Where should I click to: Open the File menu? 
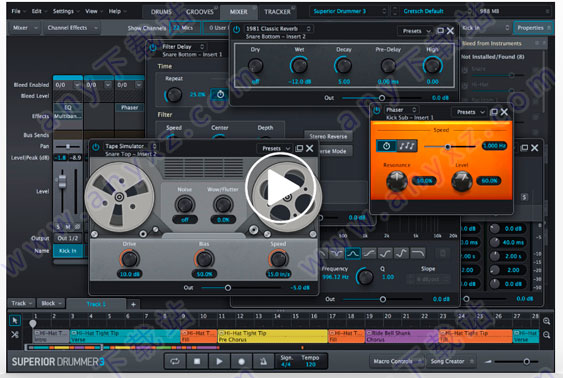[x=19, y=11]
